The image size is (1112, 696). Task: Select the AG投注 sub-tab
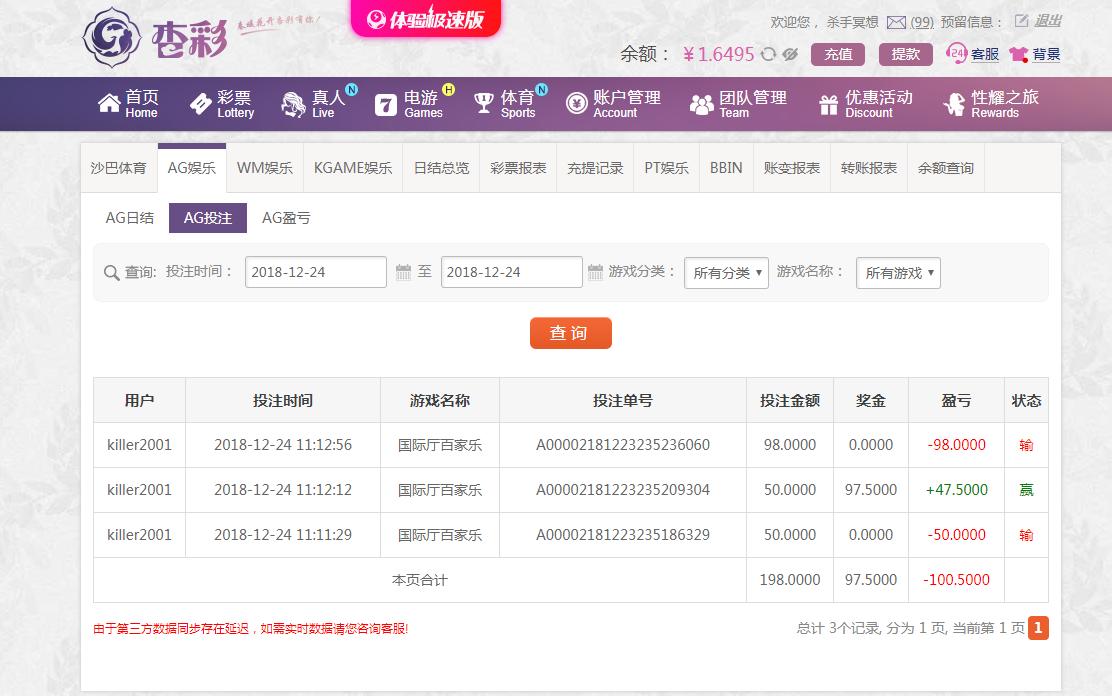pos(208,218)
